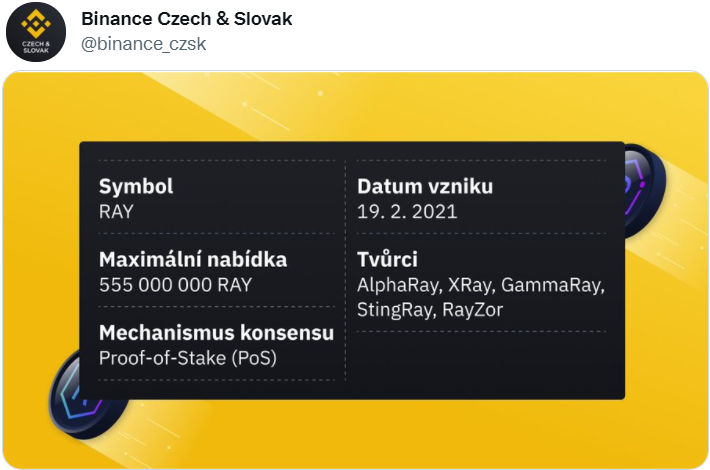This screenshot has width=710, height=470.
Task: Click the AlphaRay, XRay, GammaRay creators line
Action: (x=481, y=284)
